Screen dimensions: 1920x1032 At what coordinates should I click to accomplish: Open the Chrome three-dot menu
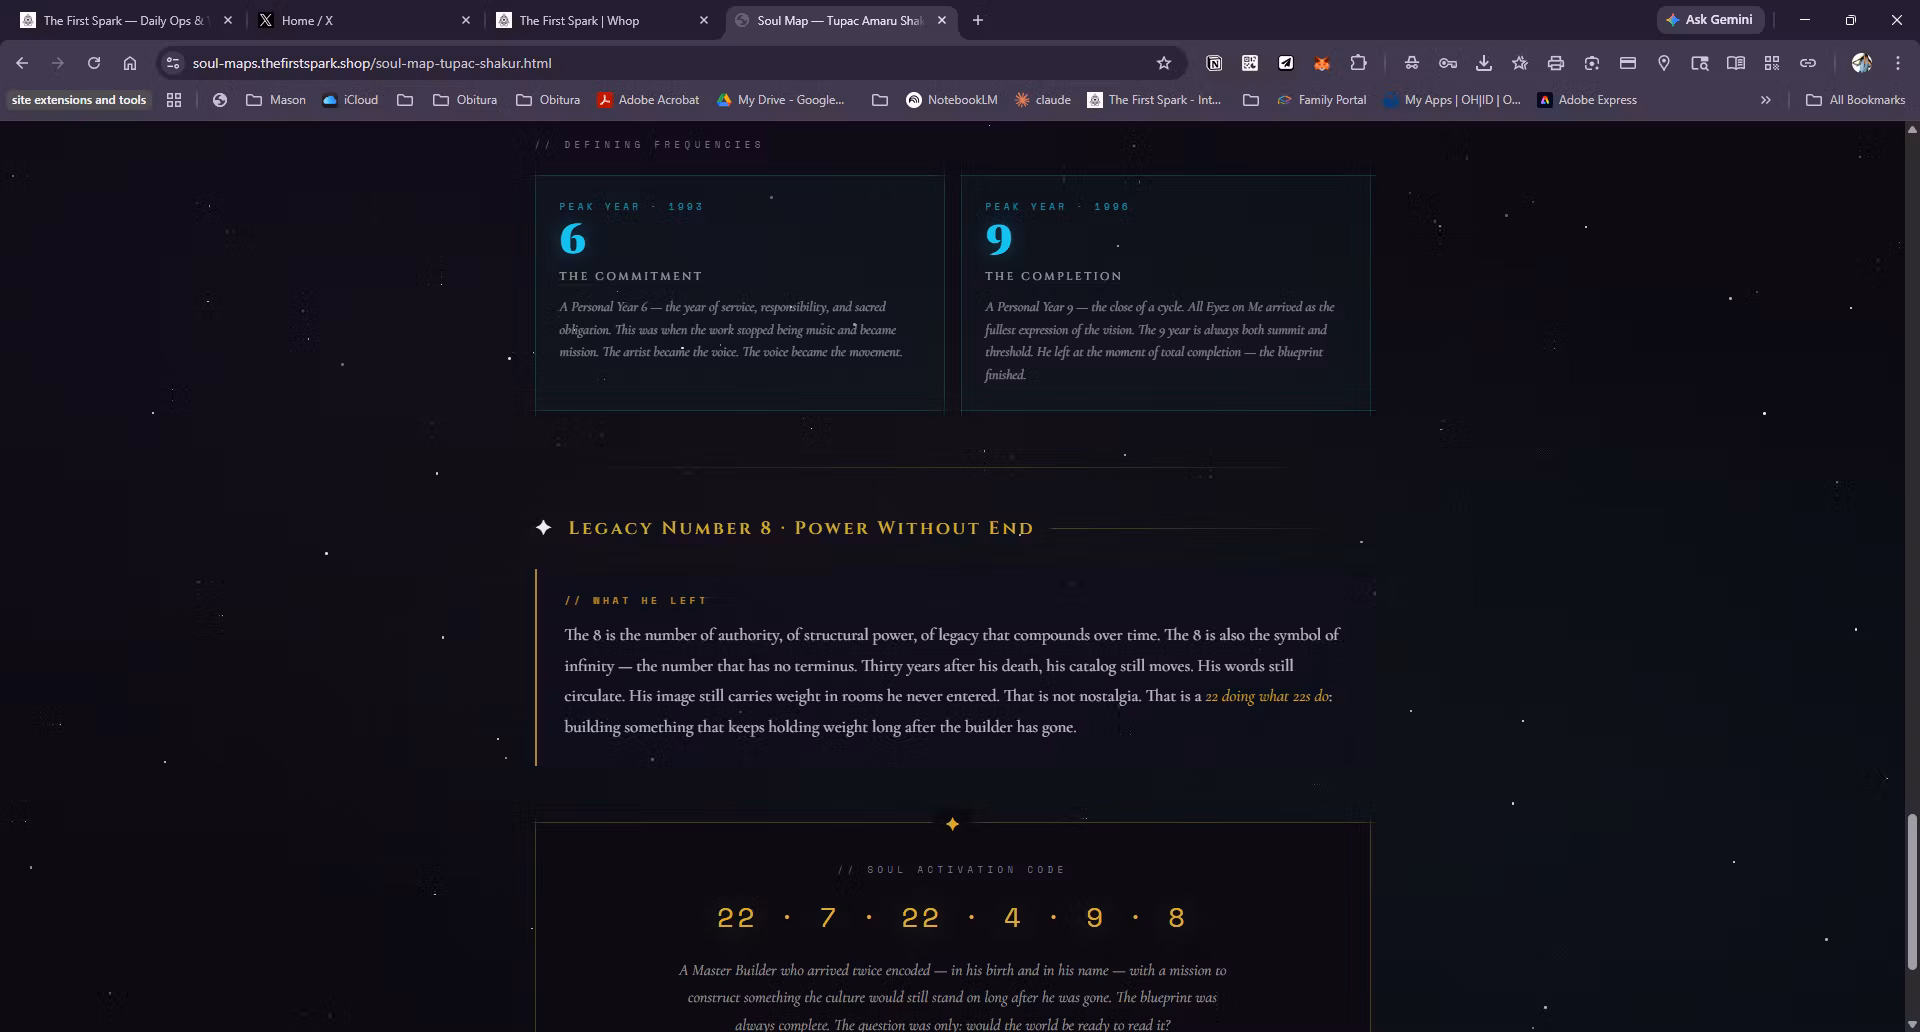point(1898,63)
